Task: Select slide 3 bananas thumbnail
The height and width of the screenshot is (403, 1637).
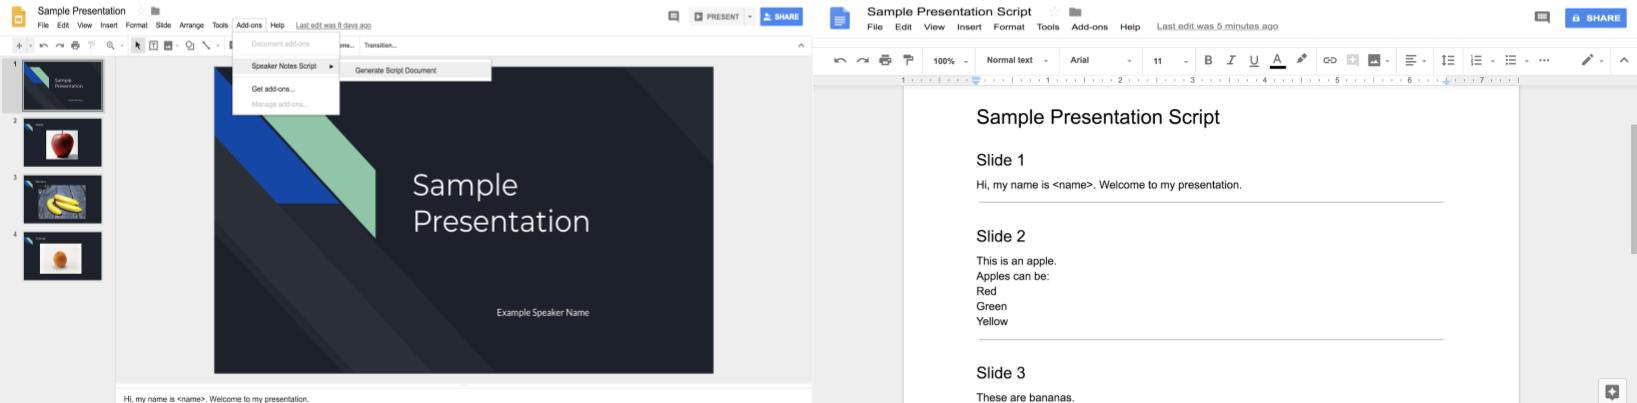Action: pos(62,200)
